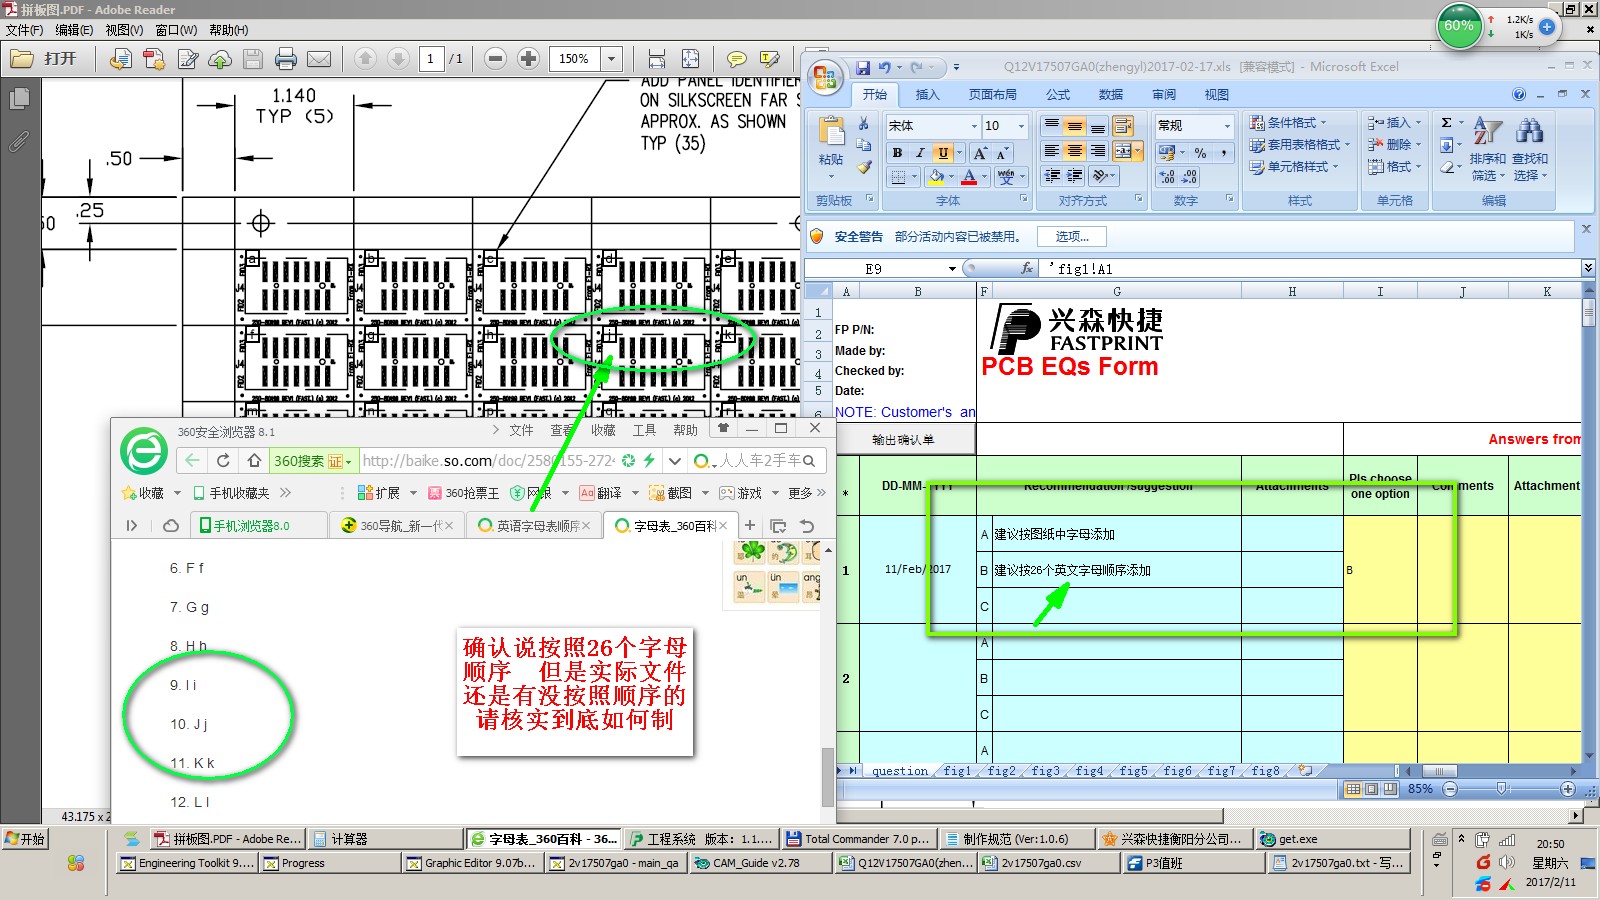1600x900 pixels.
Task: Click the zoom in plus button in Adobe Reader
Action: click(x=529, y=59)
